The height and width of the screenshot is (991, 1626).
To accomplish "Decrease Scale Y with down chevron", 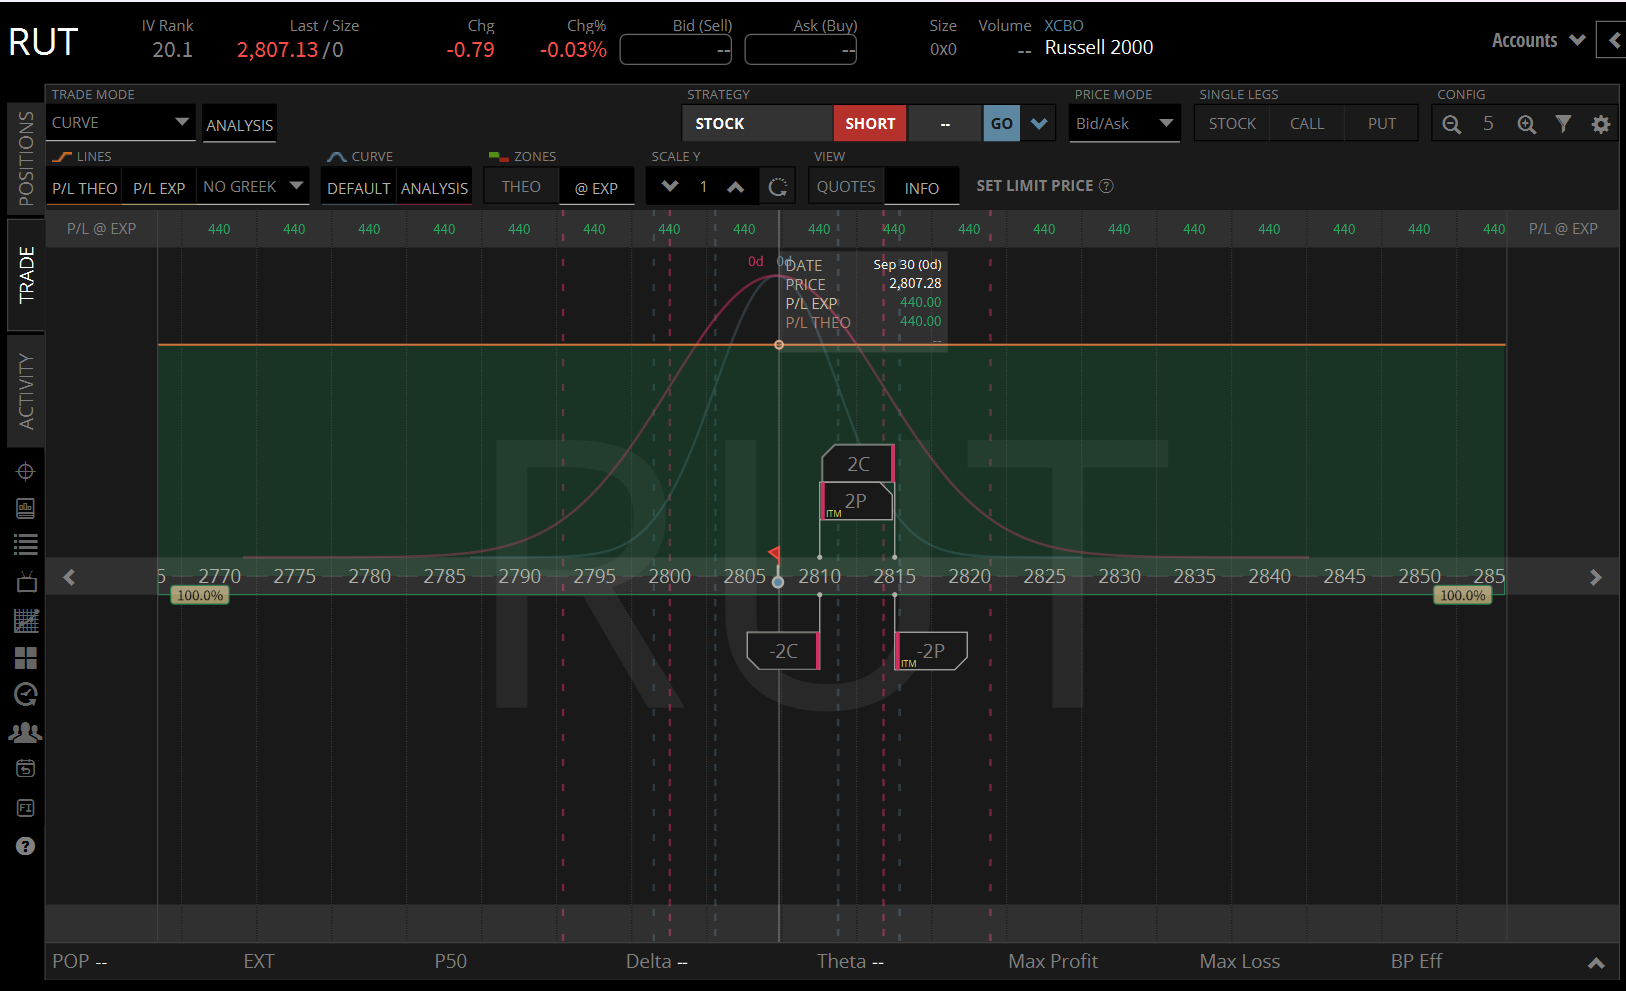I will pyautogui.click(x=670, y=187).
